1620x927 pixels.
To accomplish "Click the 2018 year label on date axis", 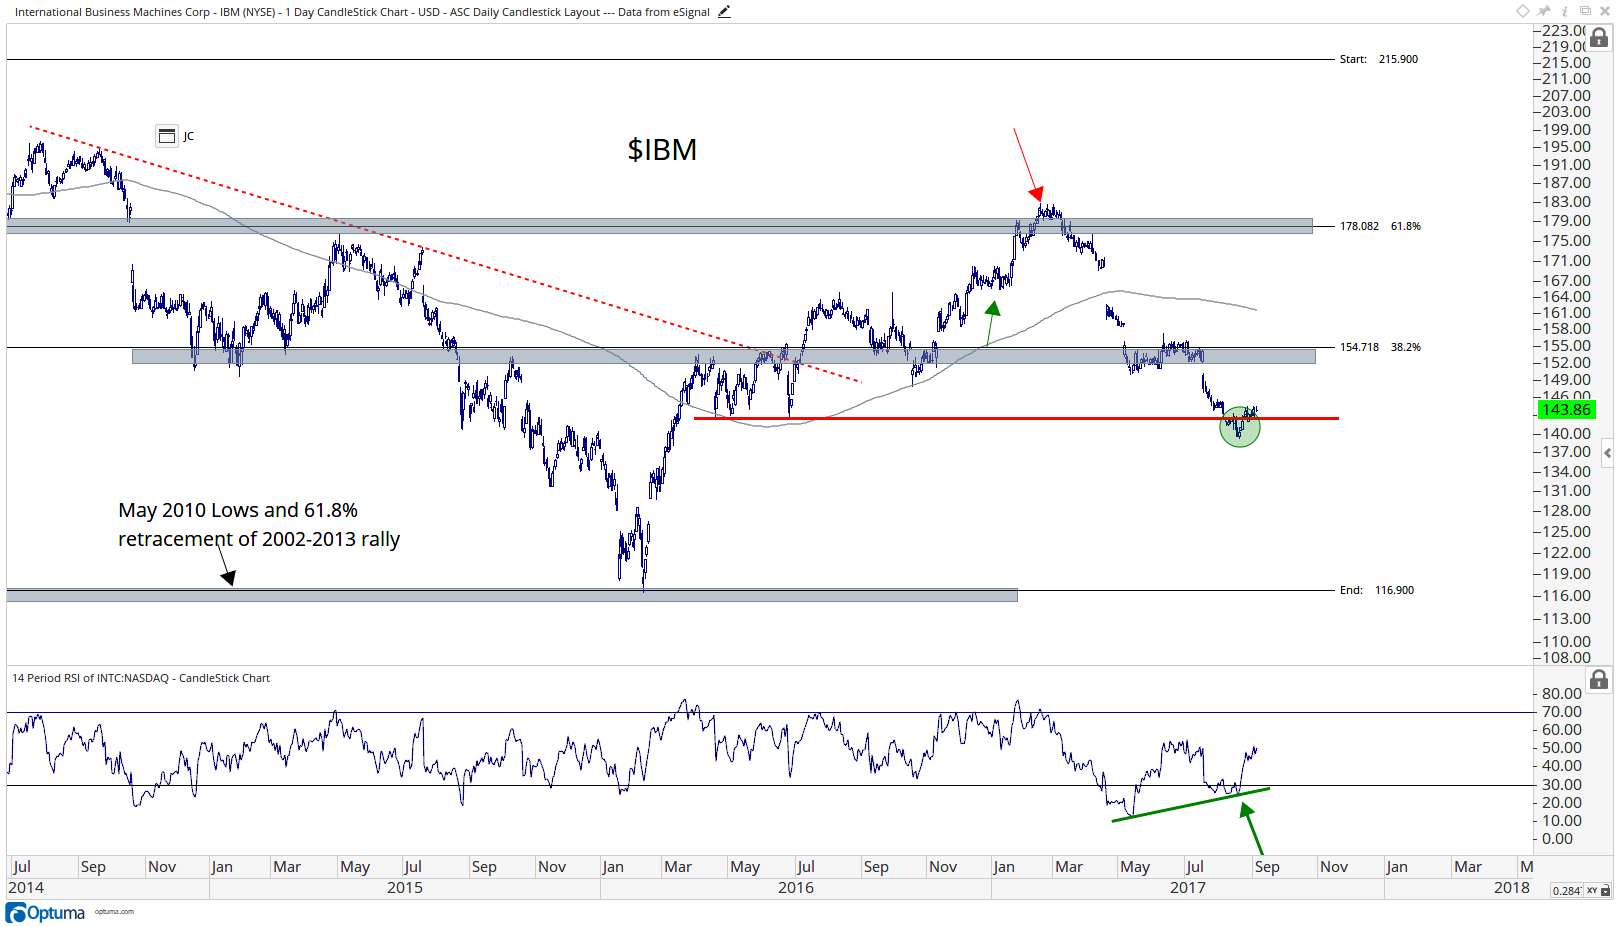I will tap(1511, 887).
